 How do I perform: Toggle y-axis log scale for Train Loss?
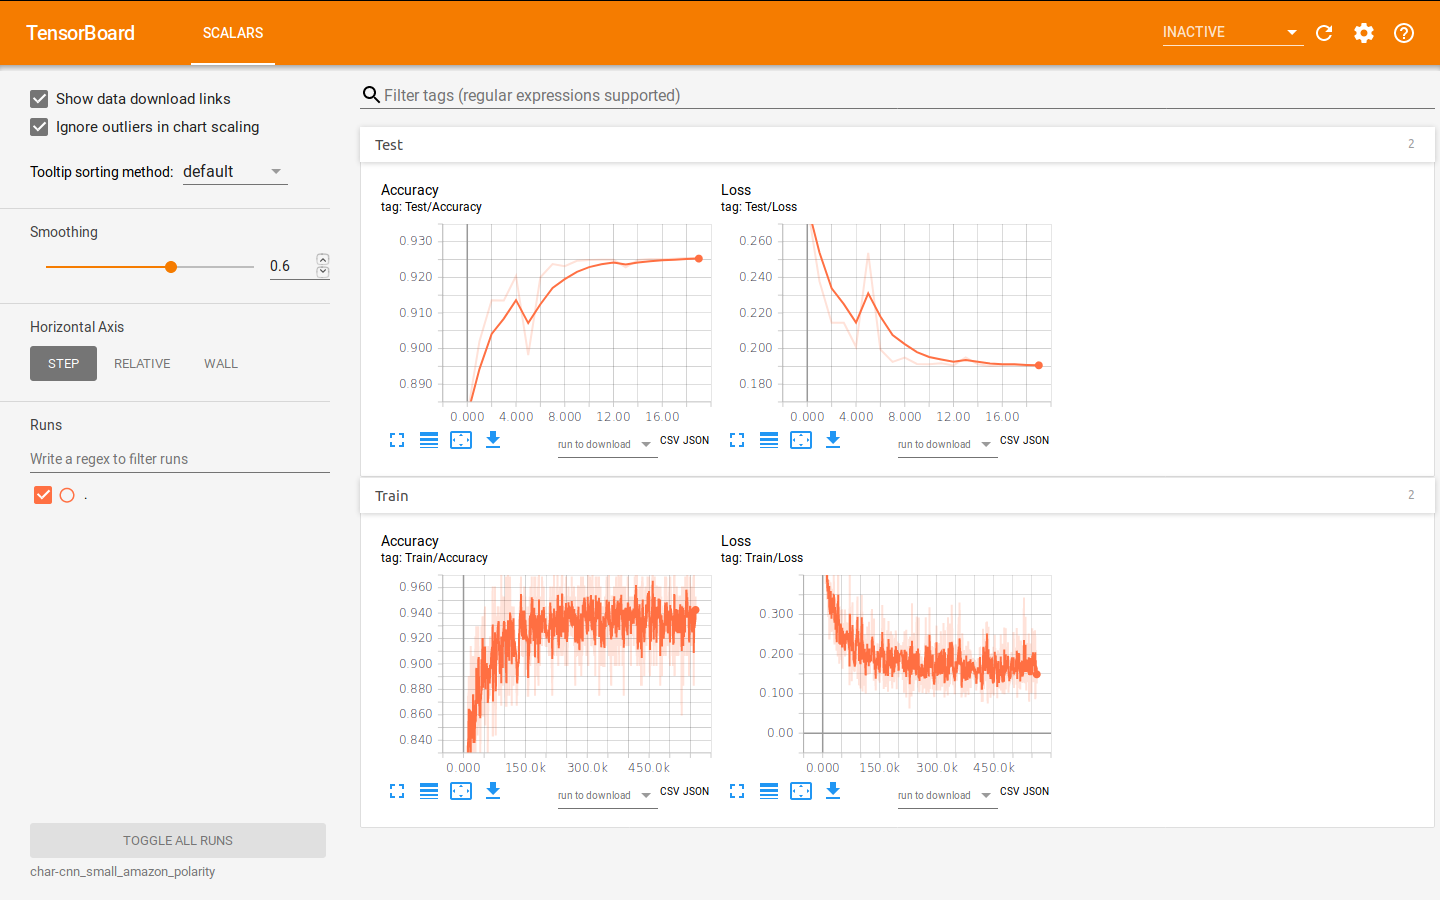769,791
